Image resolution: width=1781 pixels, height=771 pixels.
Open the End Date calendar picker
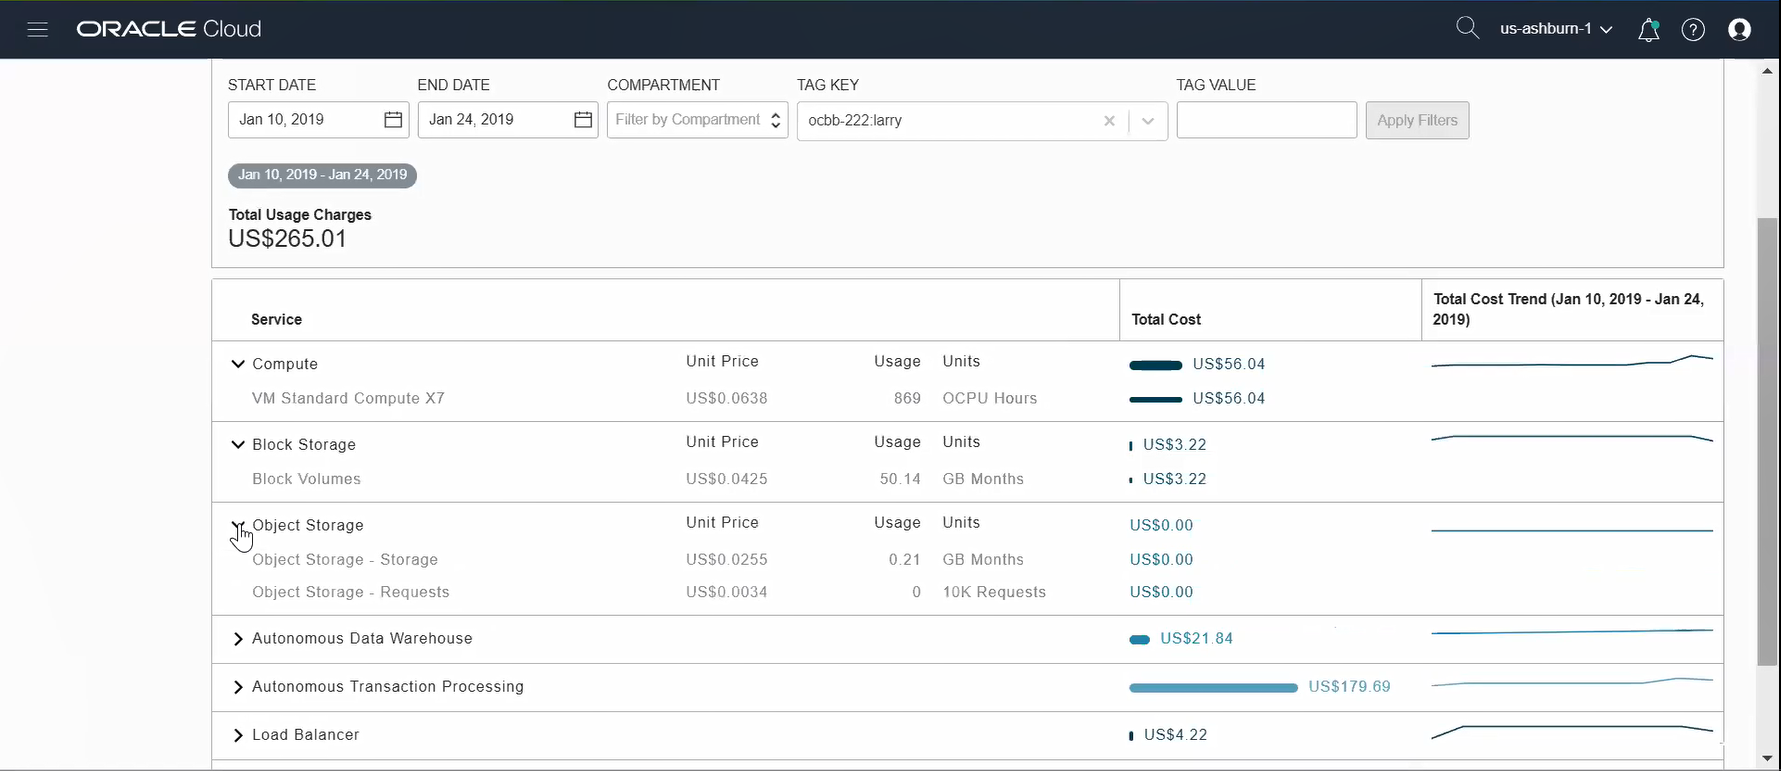(x=583, y=120)
